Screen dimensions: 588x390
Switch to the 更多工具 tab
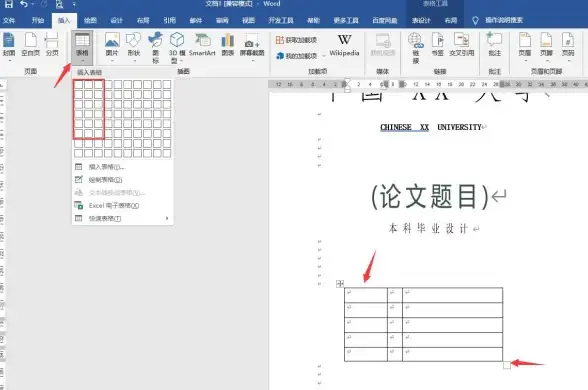[346, 20]
